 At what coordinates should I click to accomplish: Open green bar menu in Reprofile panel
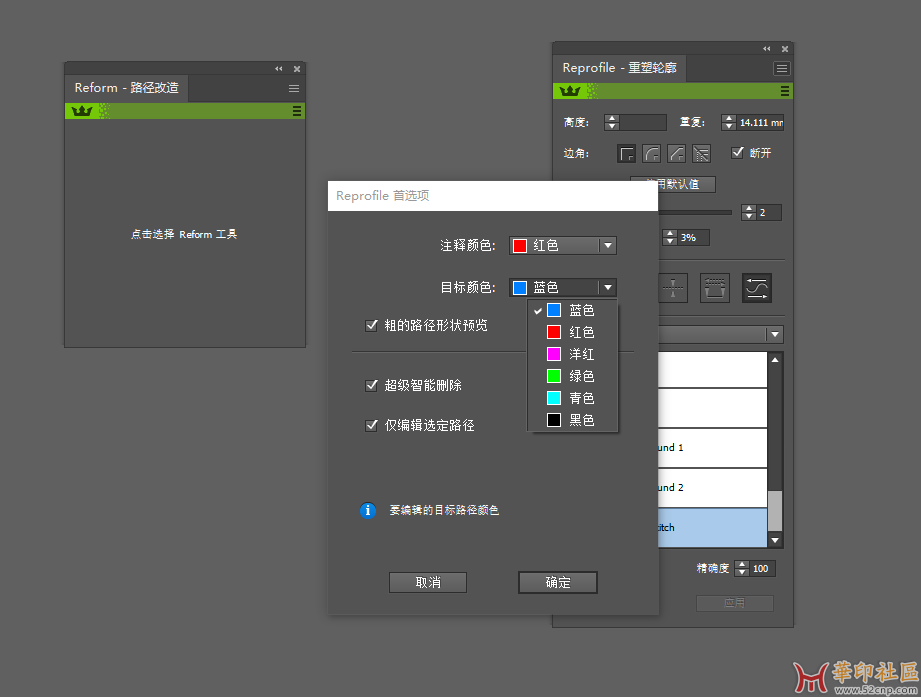[x=784, y=91]
